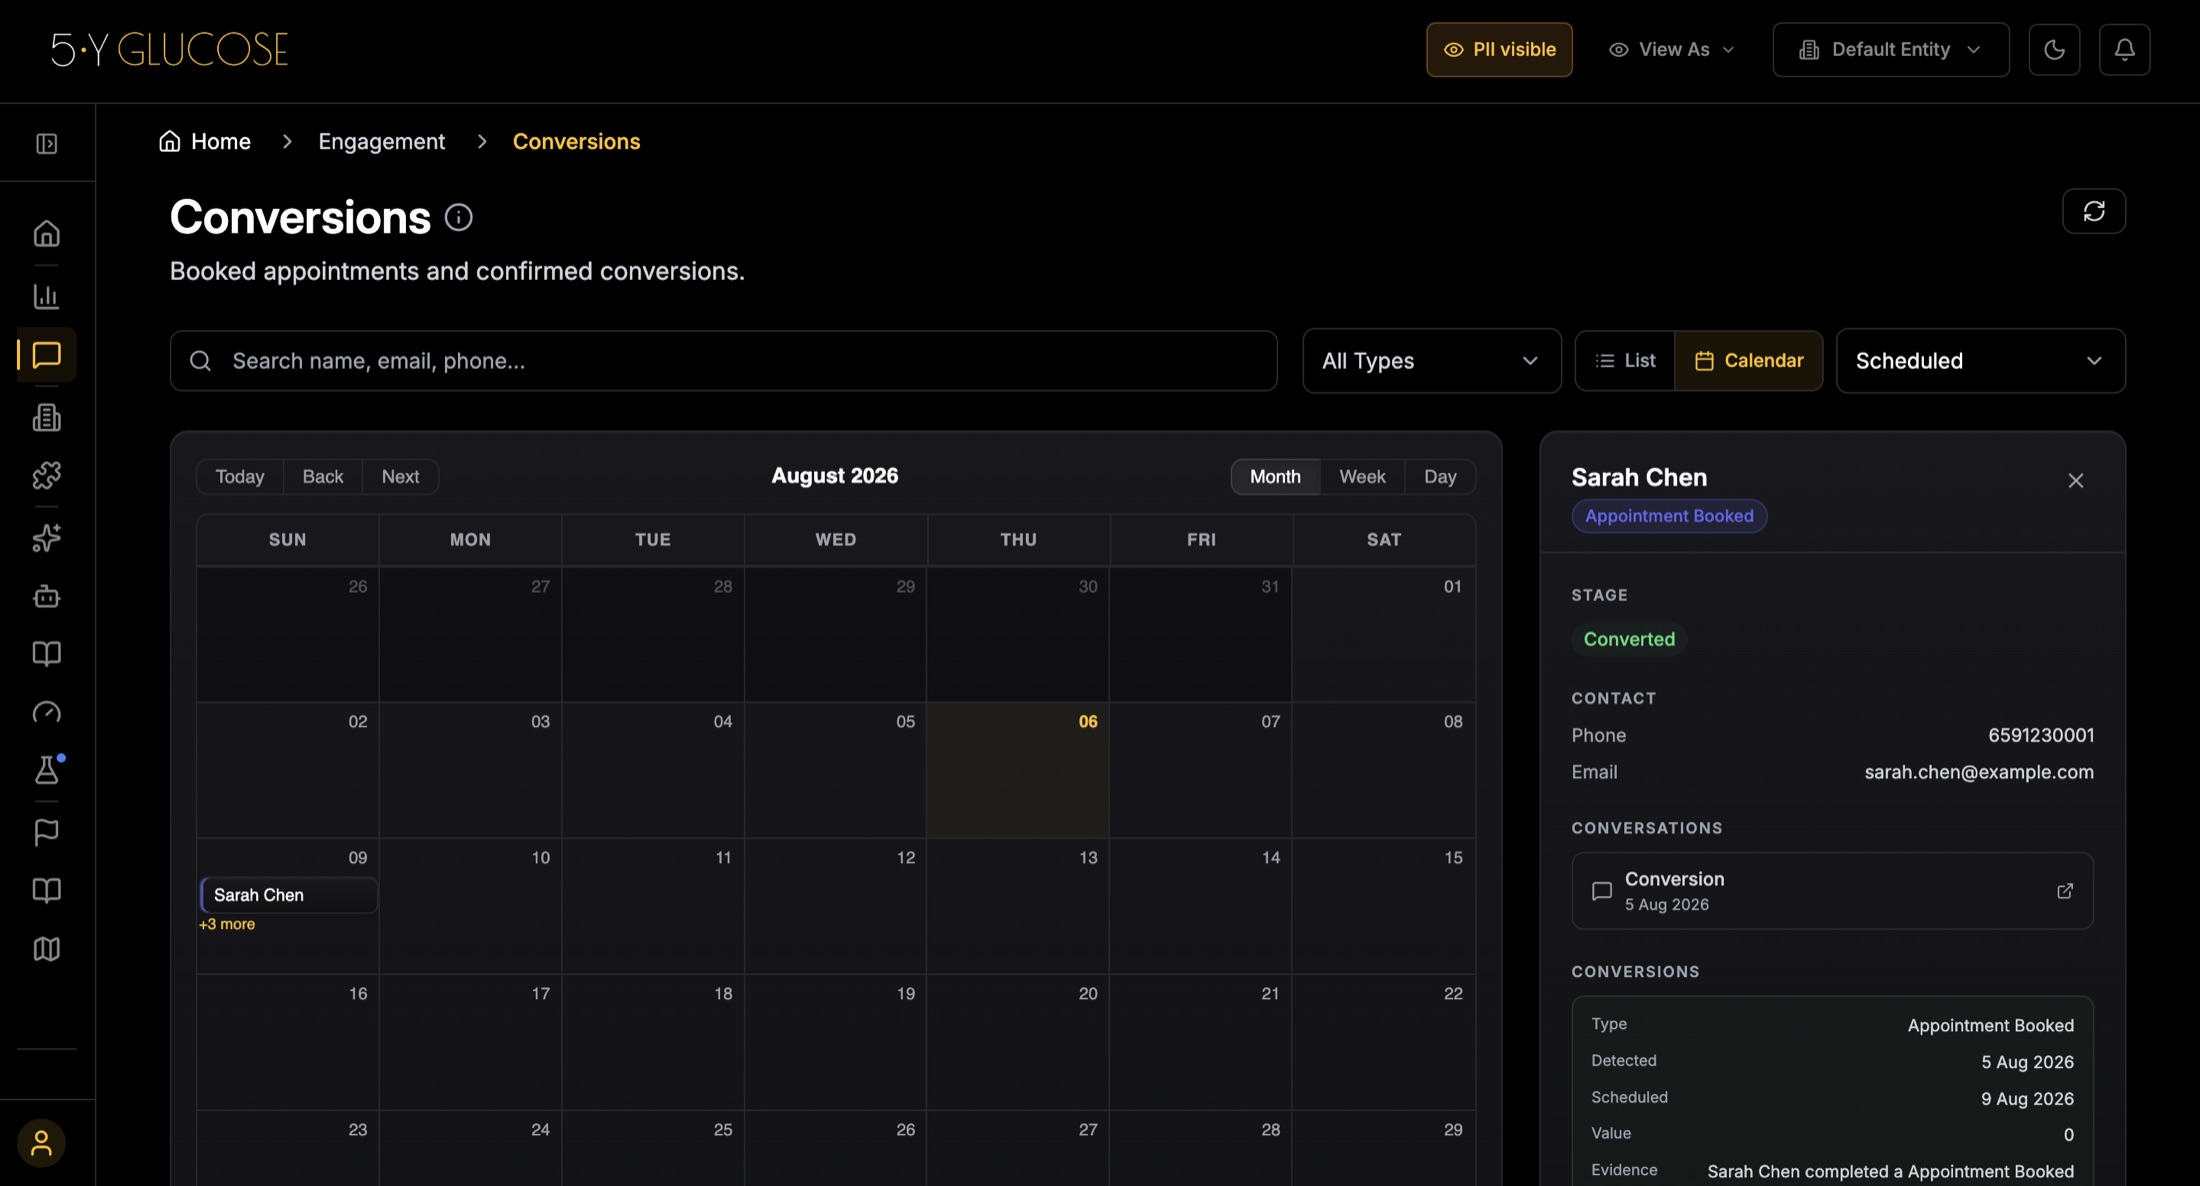Expand the +3 more events link

(227, 924)
